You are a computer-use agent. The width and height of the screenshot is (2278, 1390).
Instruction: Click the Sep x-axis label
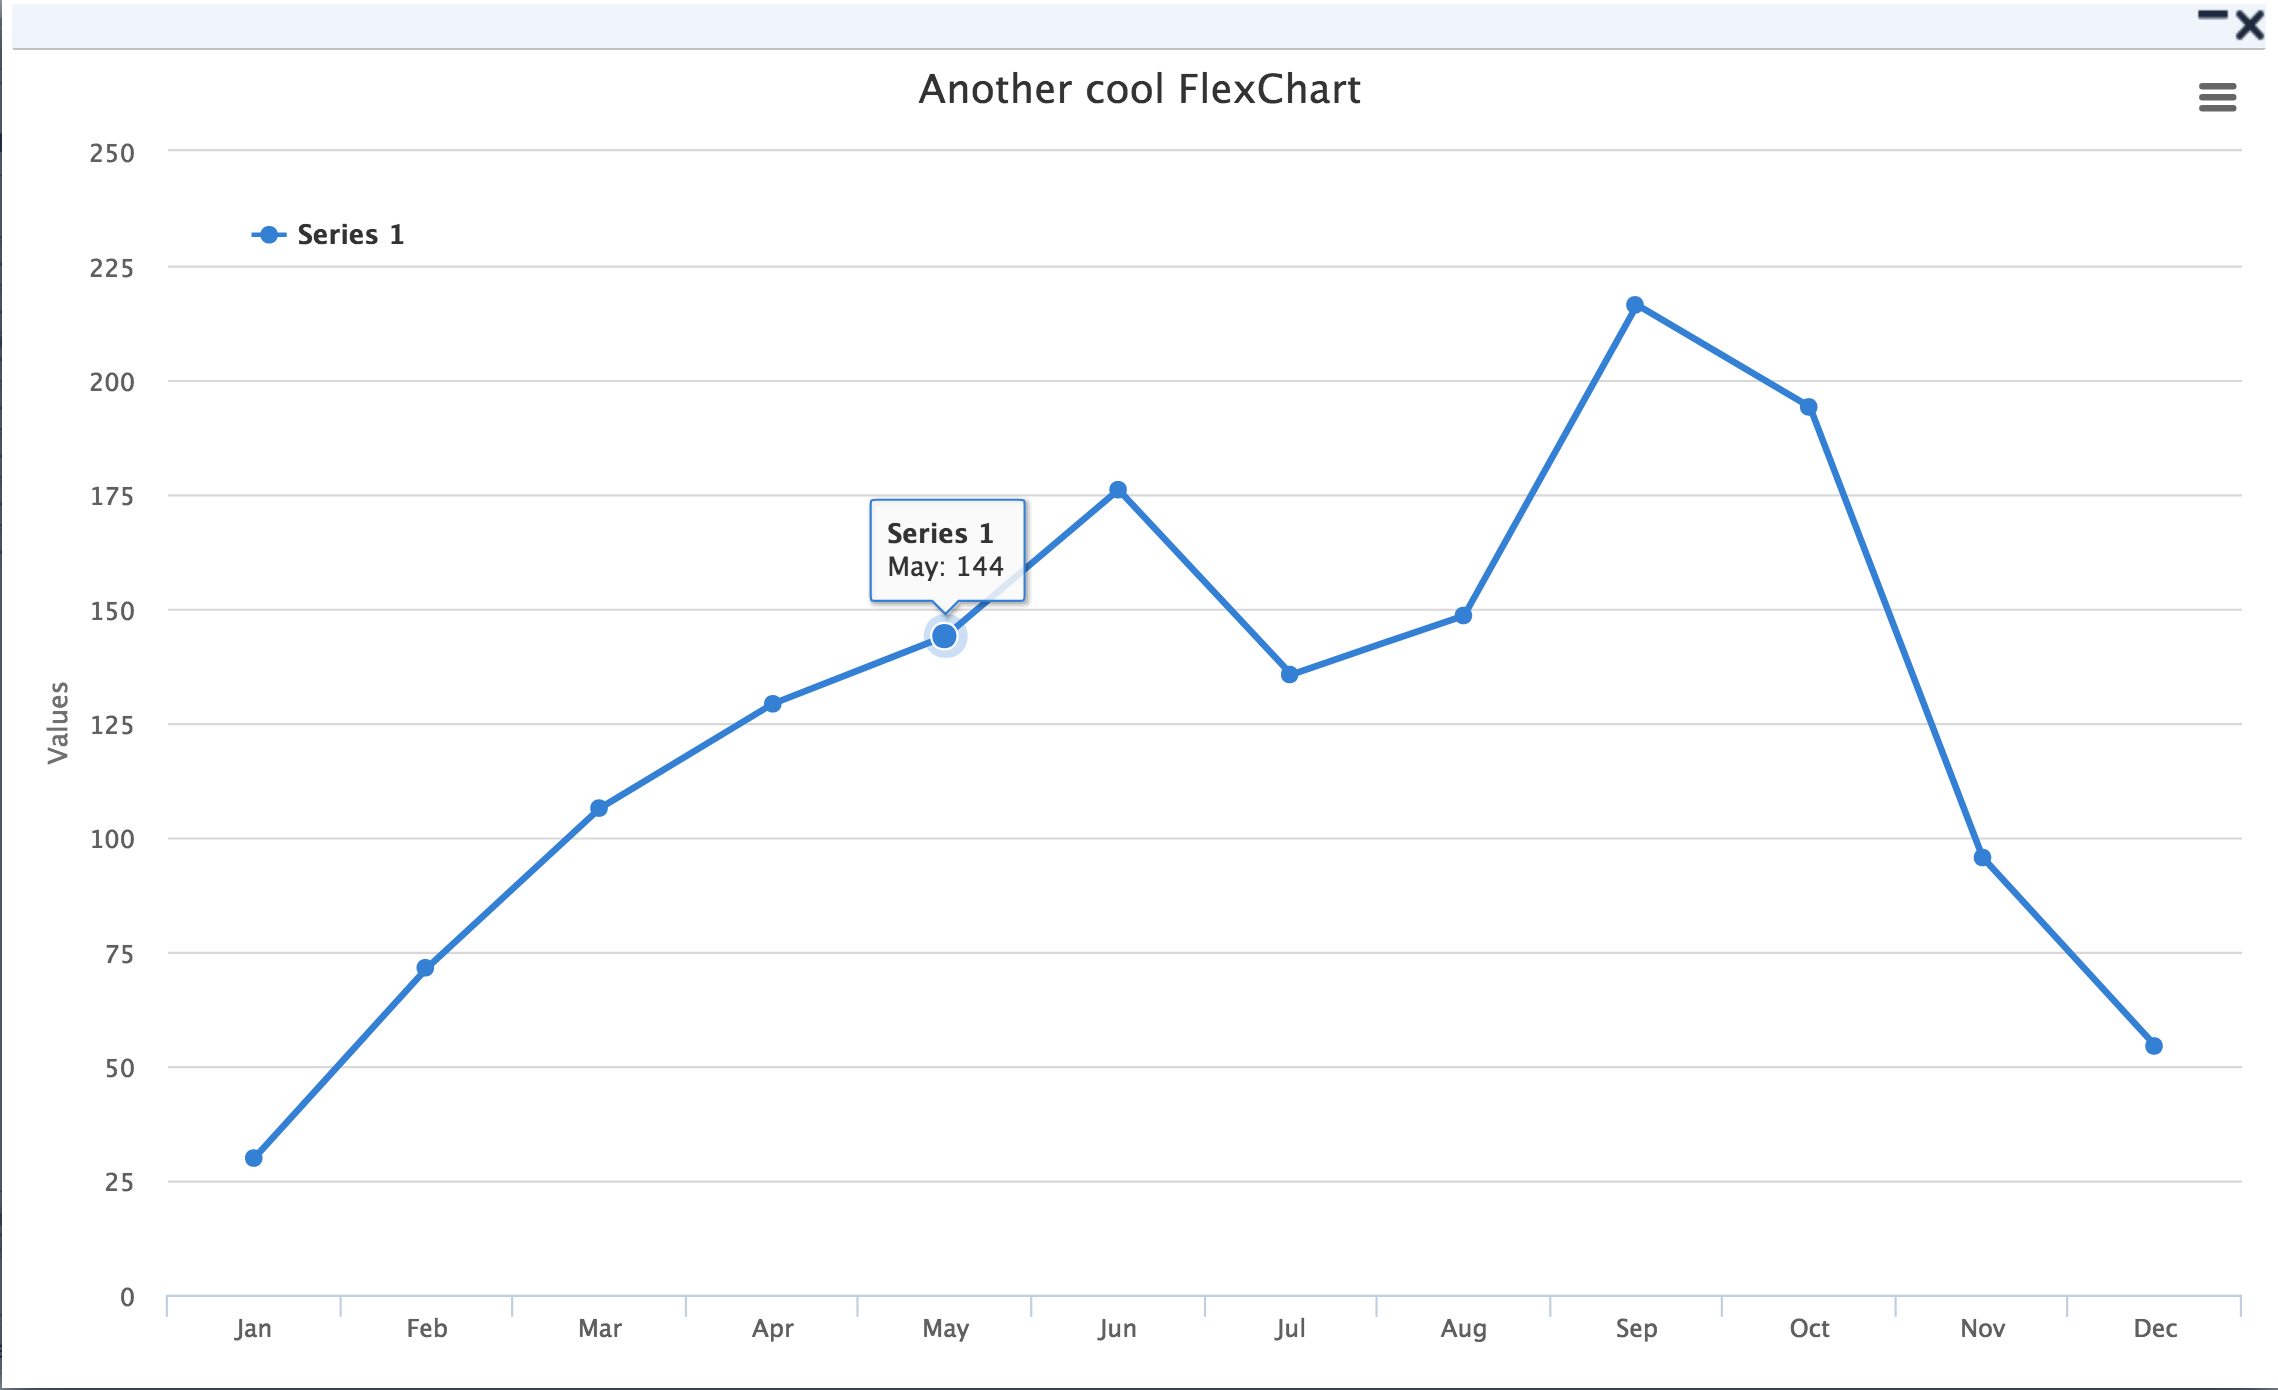point(1636,1328)
